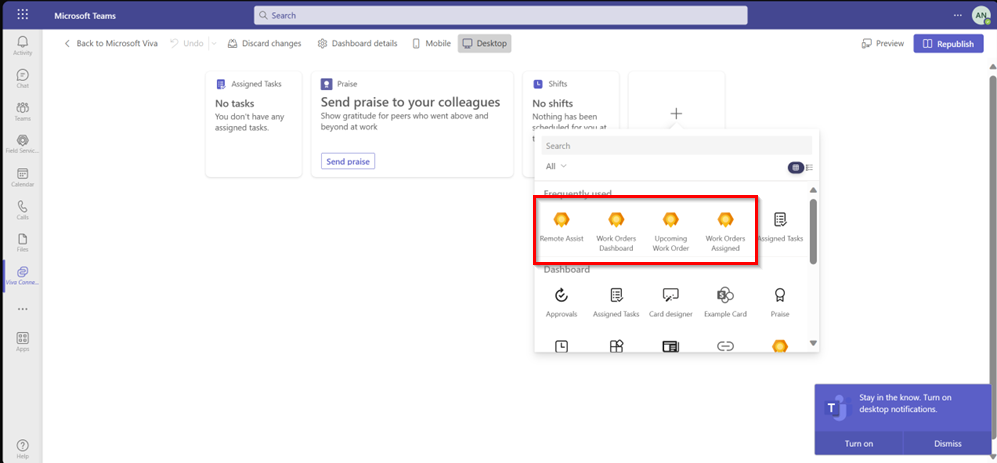
Task: Open Dashboard details
Action: click(x=357, y=43)
